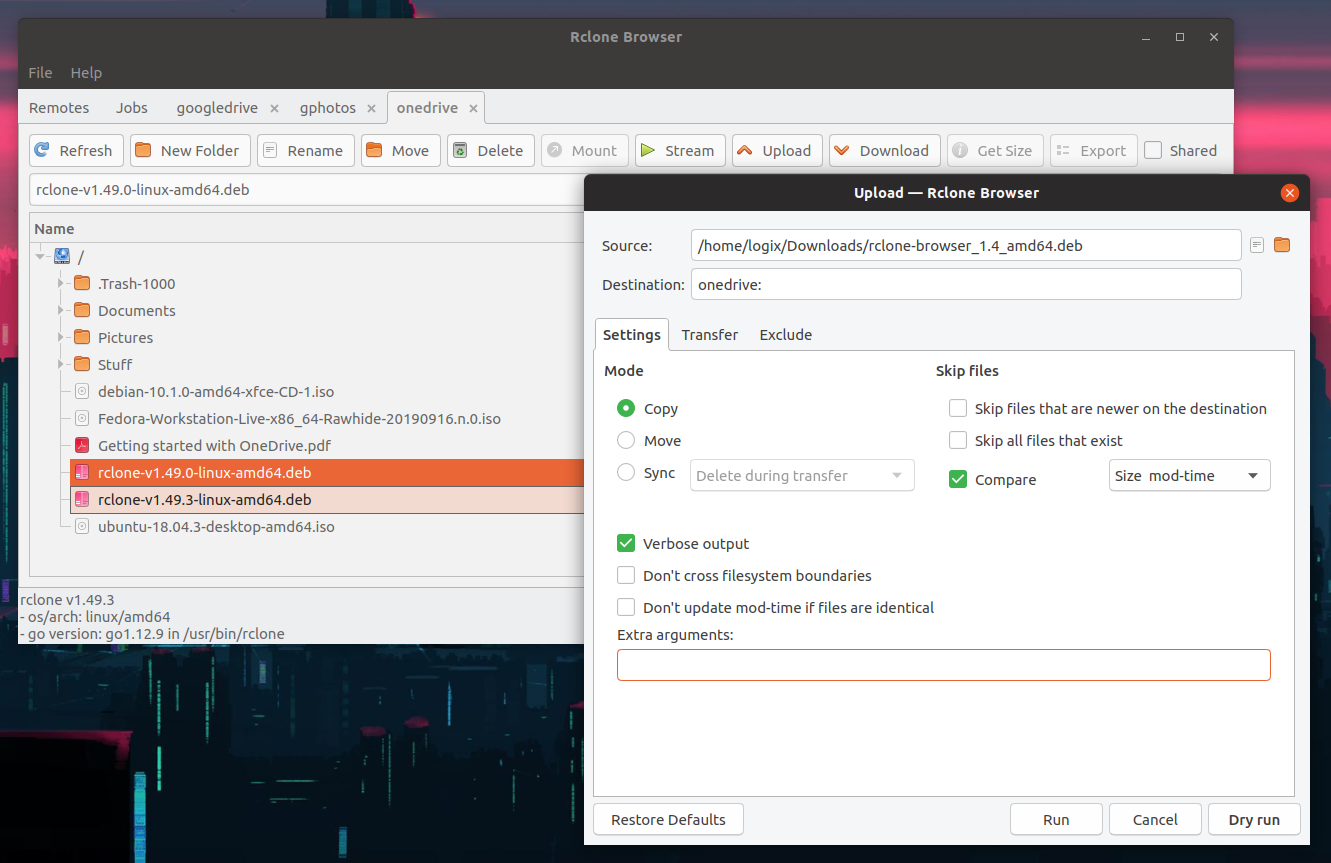Click the Dry run button
Viewport: 1331px width, 863px height.
click(x=1254, y=819)
